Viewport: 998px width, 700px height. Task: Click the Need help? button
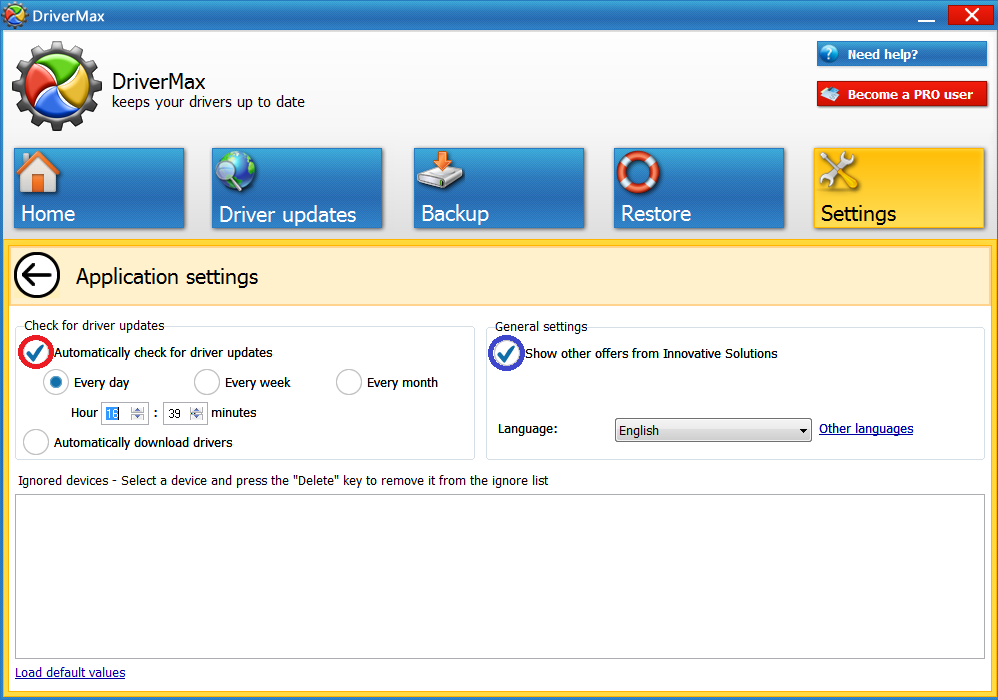[x=902, y=54]
